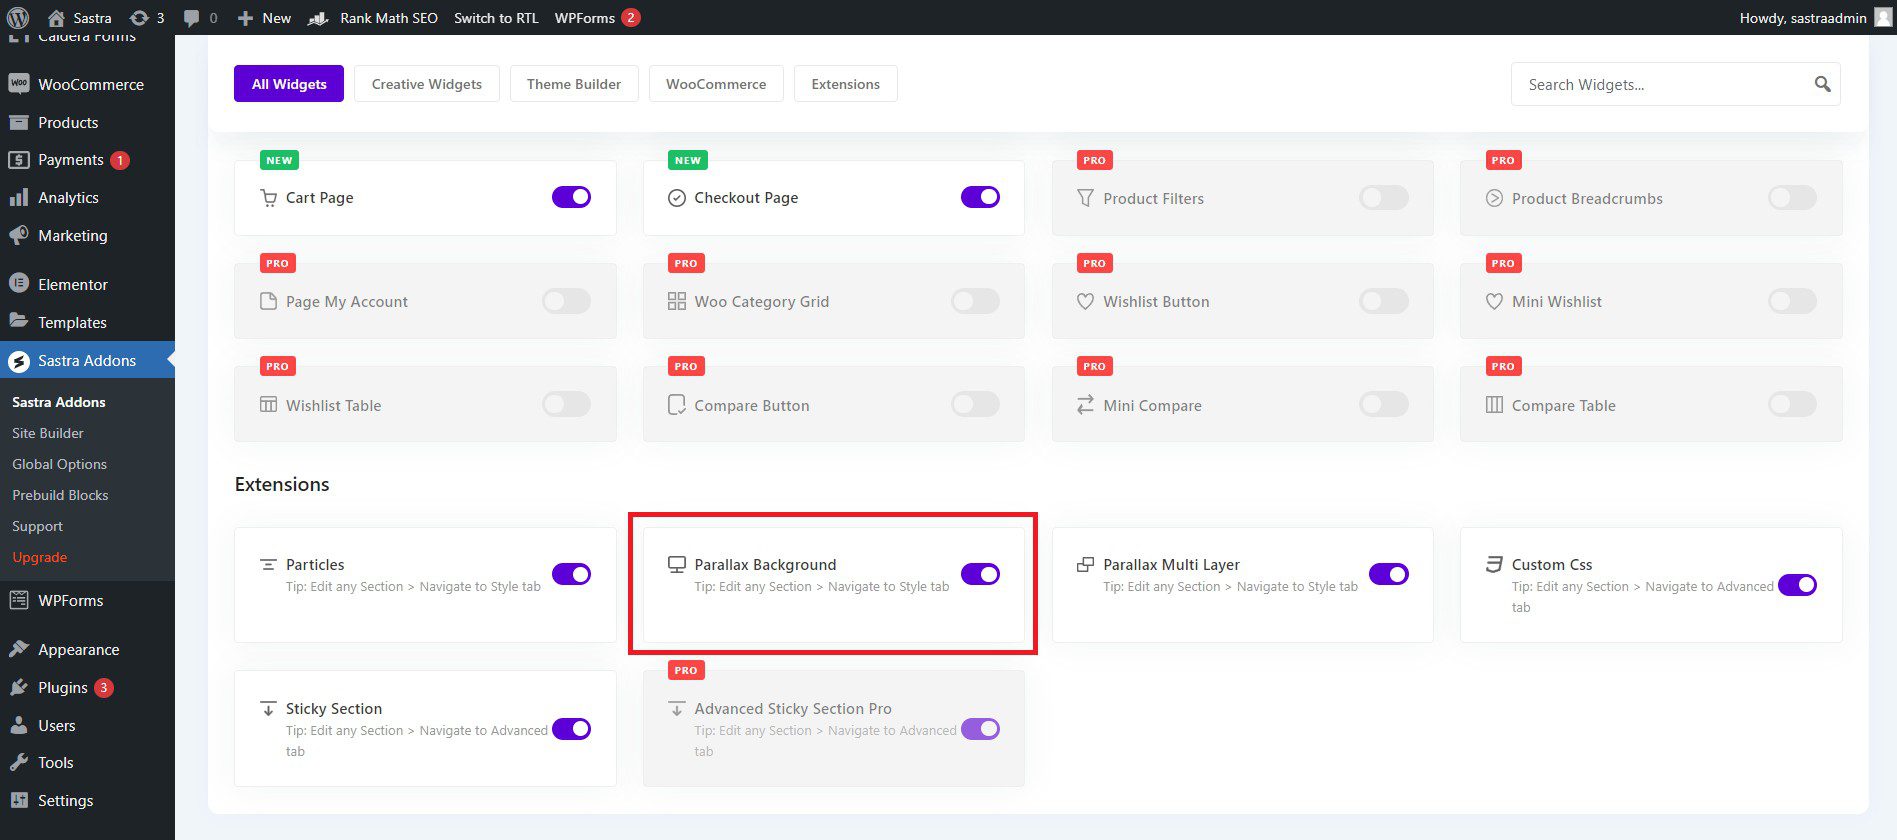Click the Parallax Background monitor icon
This screenshot has width=1897, height=840.
pos(677,565)
